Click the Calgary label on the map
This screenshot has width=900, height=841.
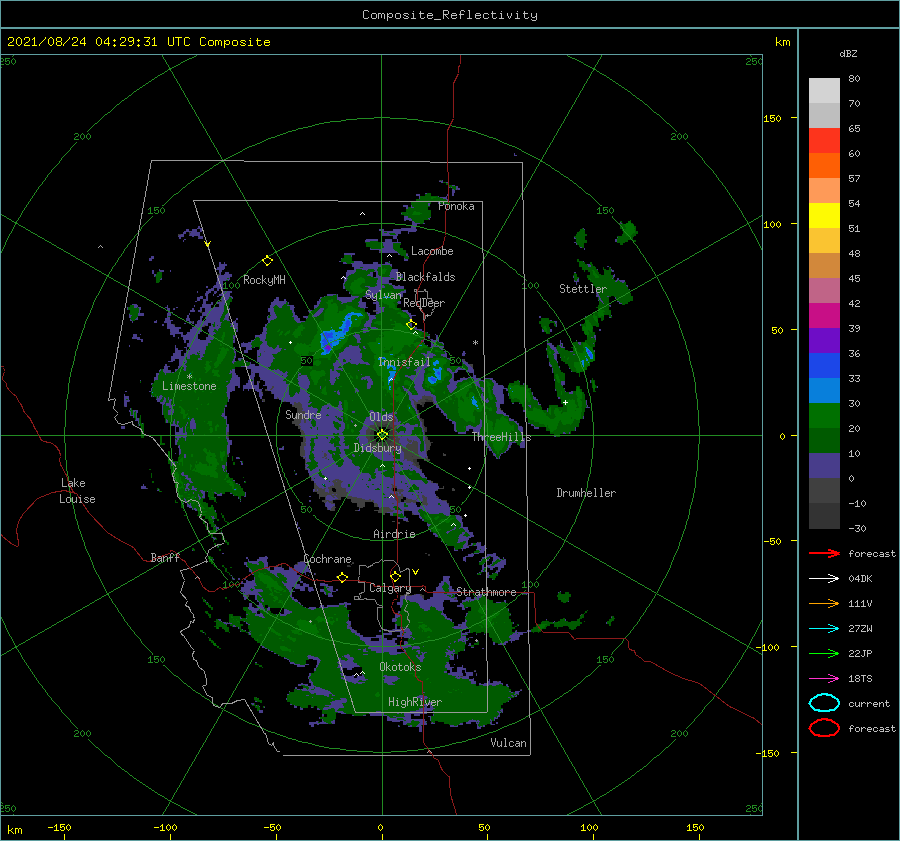point(390,588)
